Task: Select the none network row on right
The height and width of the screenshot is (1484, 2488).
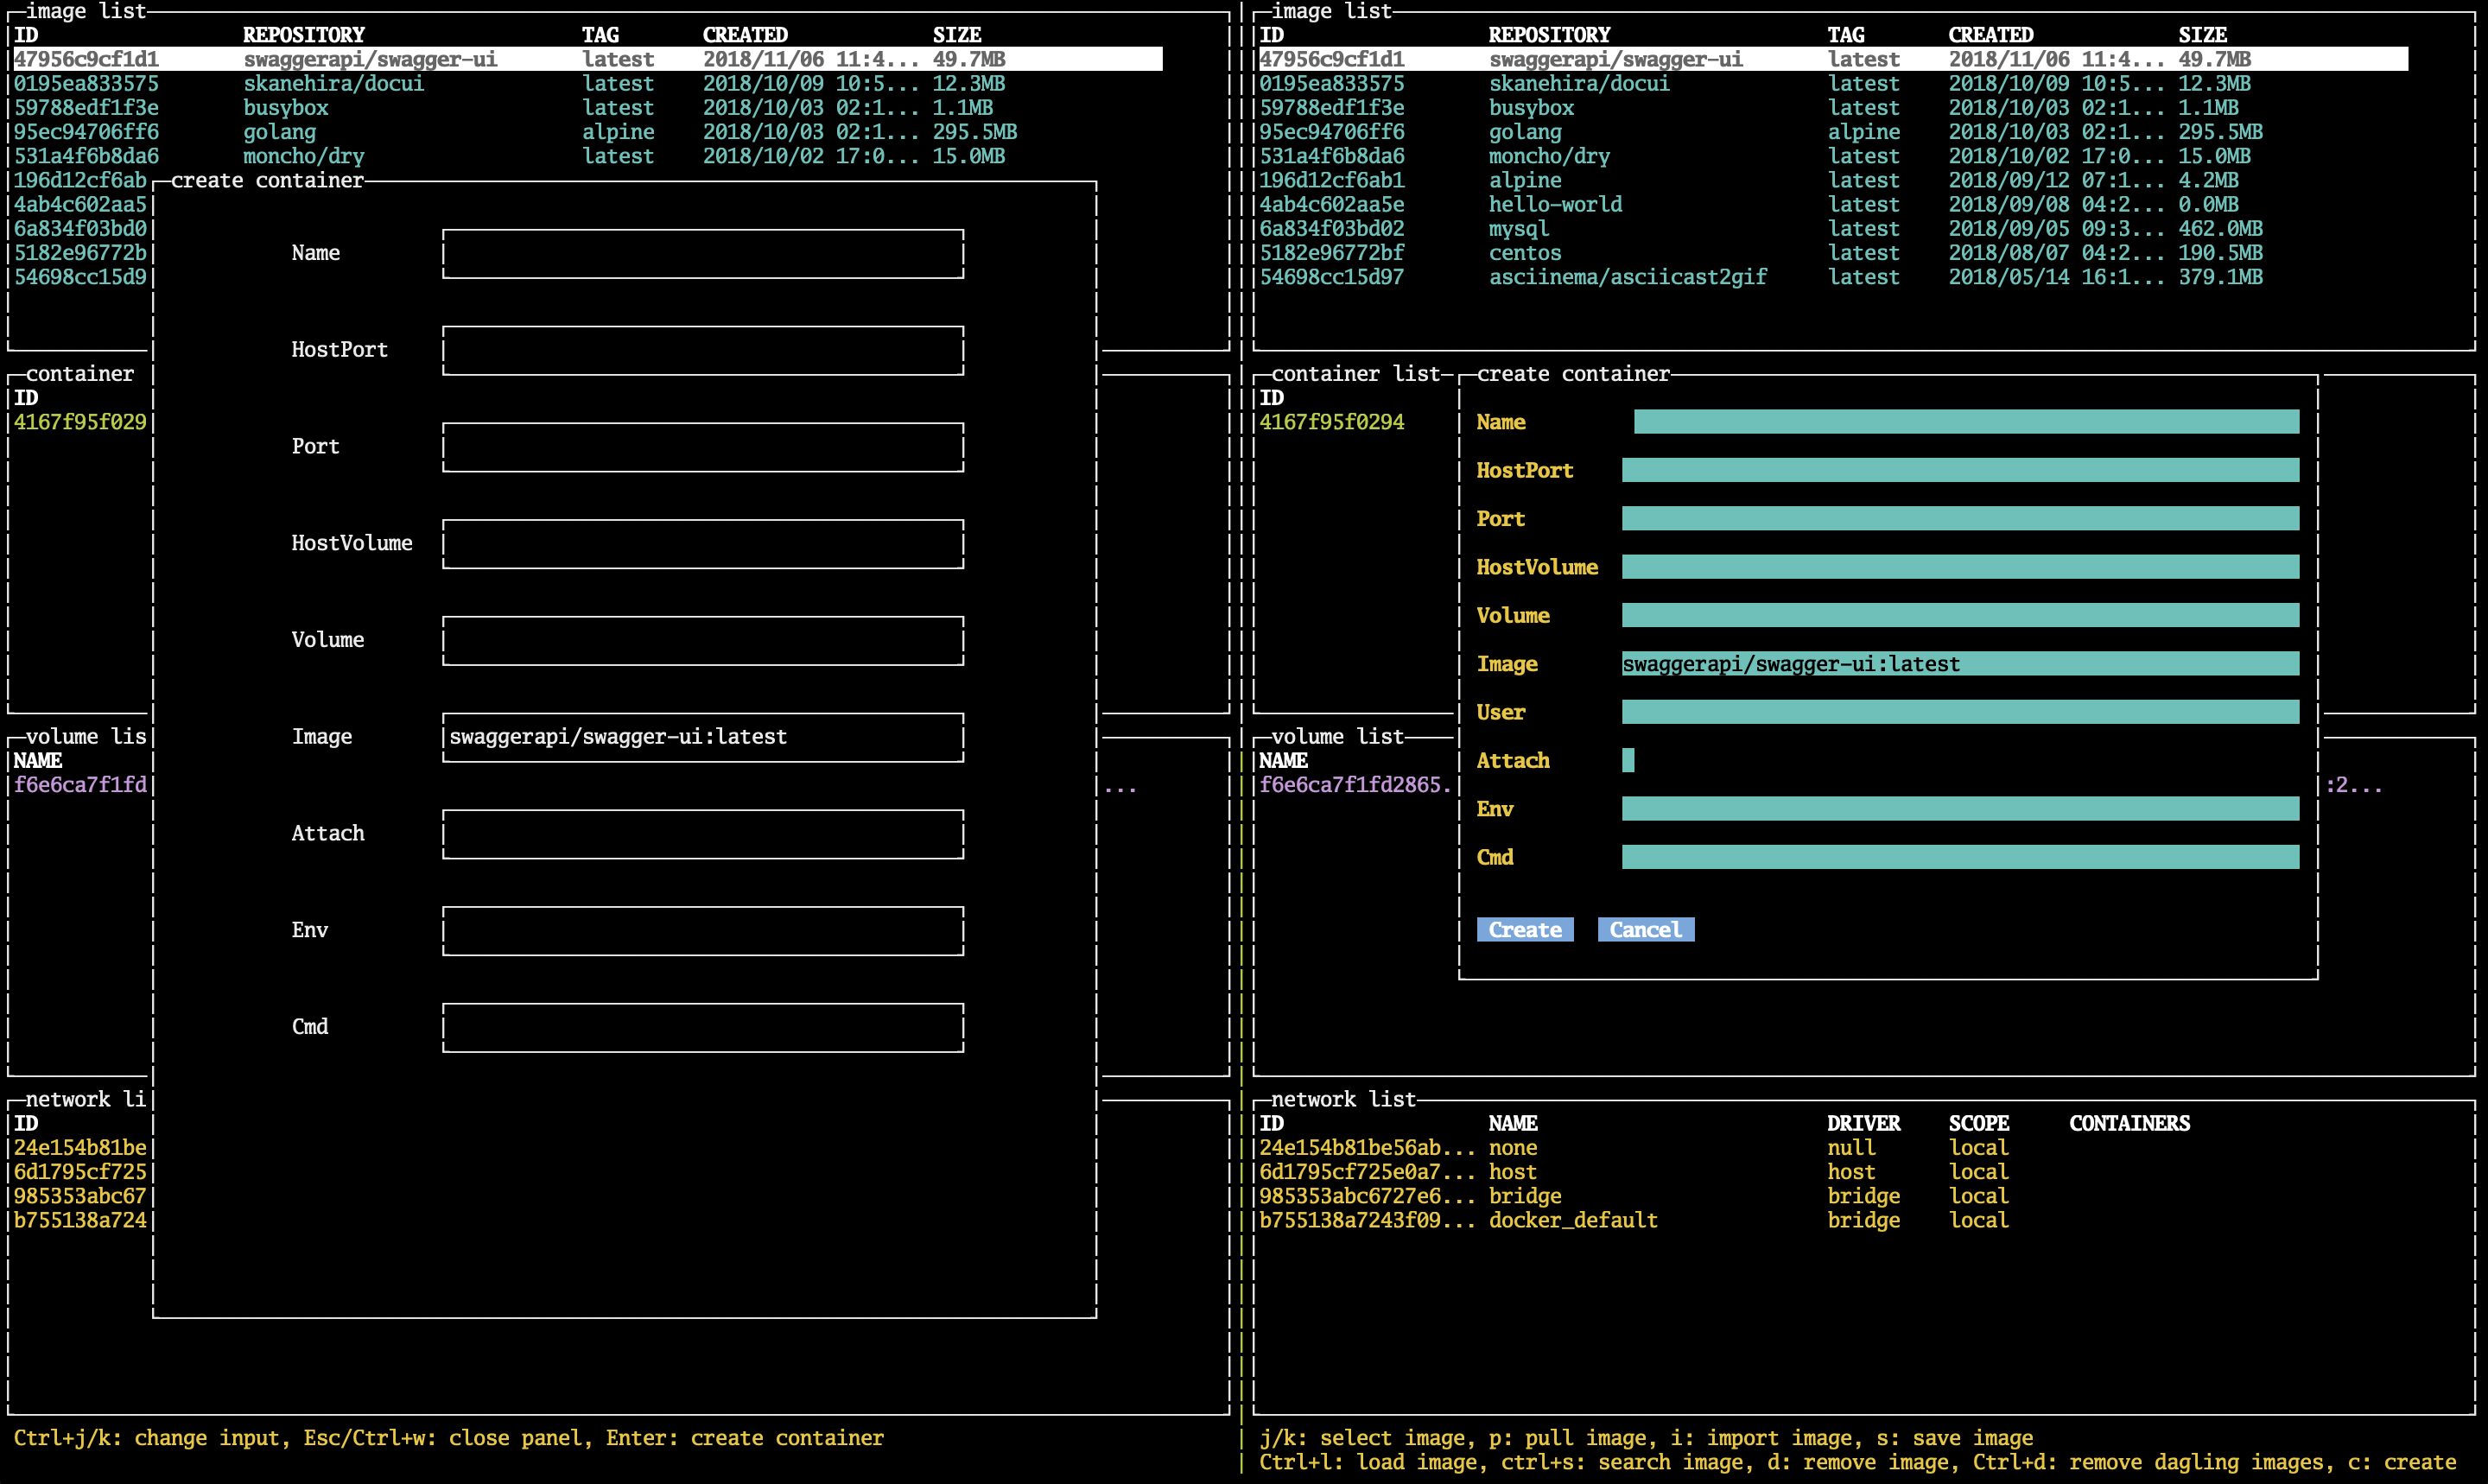Action: coord(1634,1148)
